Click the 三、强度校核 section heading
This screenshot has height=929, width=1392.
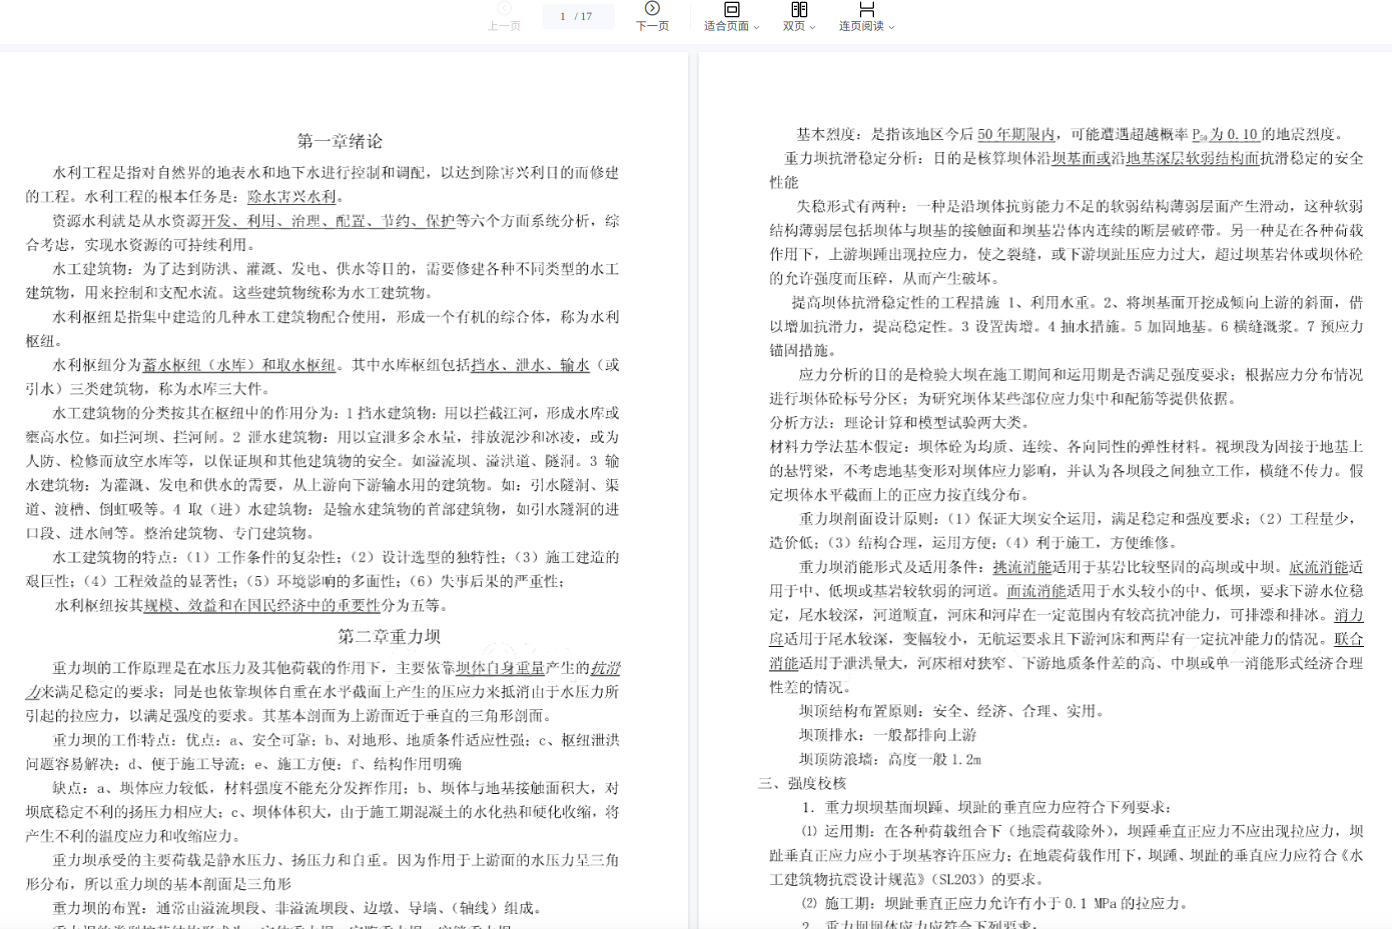pyautogui.click(x=802, y=783)
